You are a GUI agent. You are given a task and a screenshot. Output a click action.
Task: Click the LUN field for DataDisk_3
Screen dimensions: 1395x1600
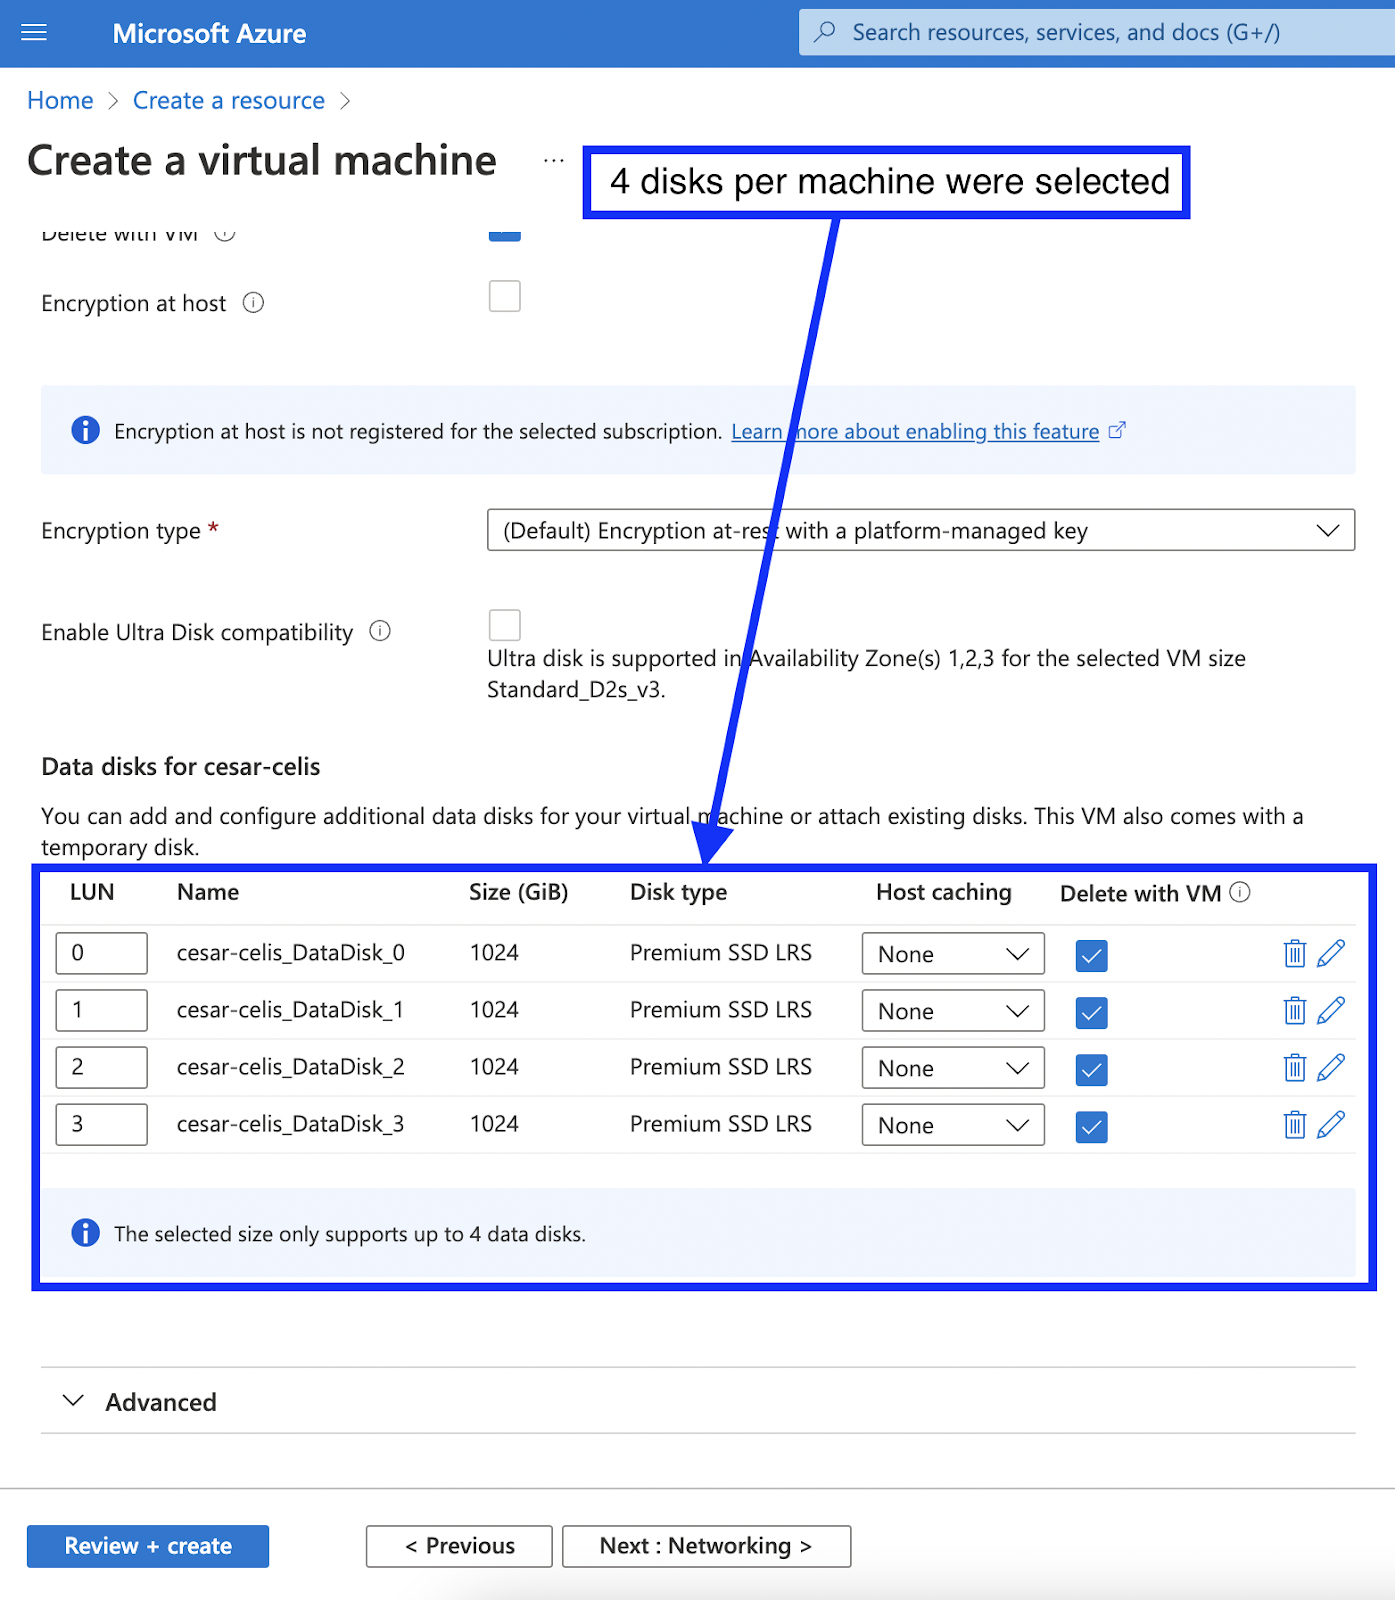(101, 1125)
